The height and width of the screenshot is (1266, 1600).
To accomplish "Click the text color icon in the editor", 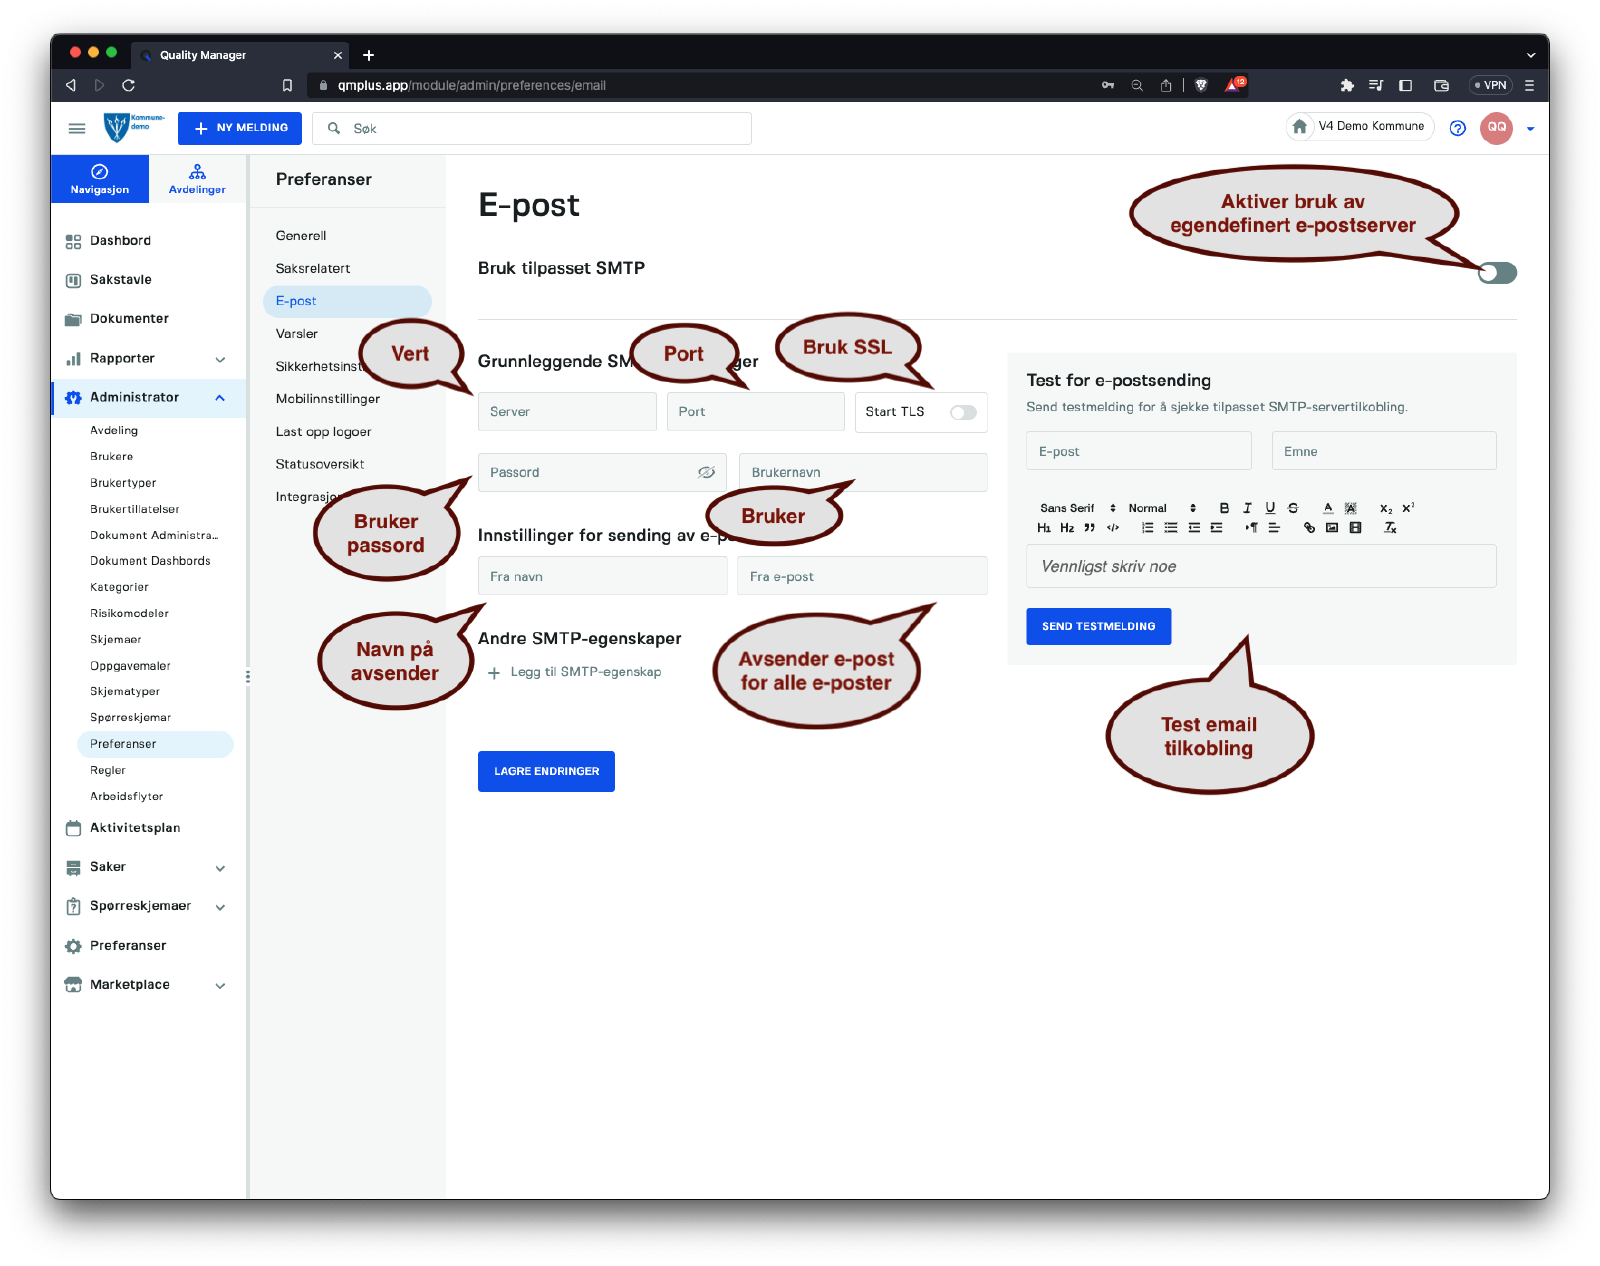I will [1328, 508].
